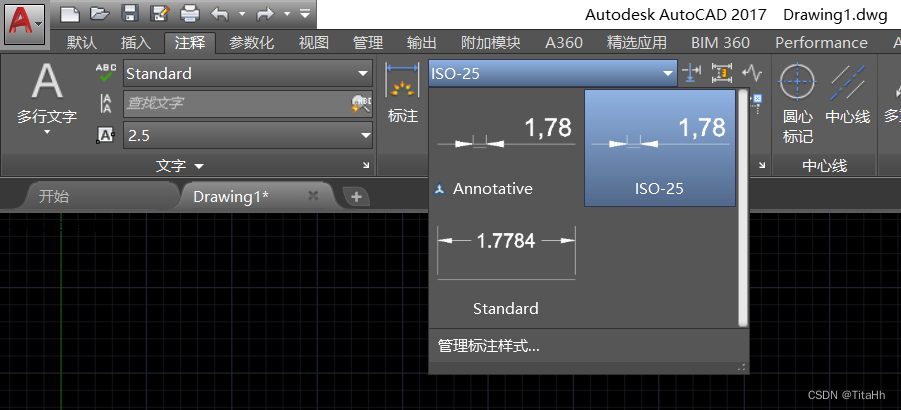
Task: Launch the dimension style dialog arrow
Action: coord(762,165)
